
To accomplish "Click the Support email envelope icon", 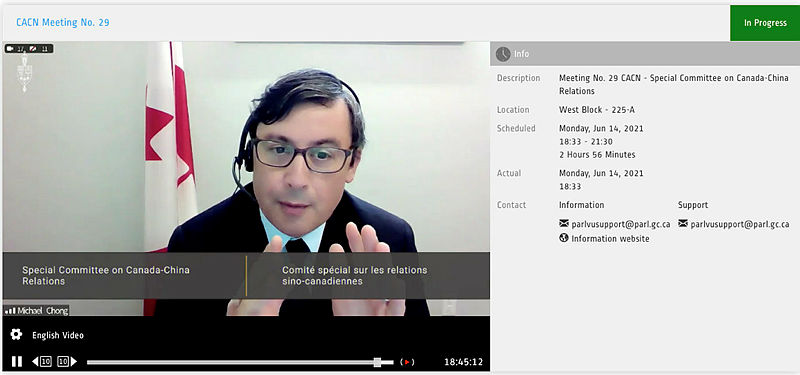I will click(683, 223).
